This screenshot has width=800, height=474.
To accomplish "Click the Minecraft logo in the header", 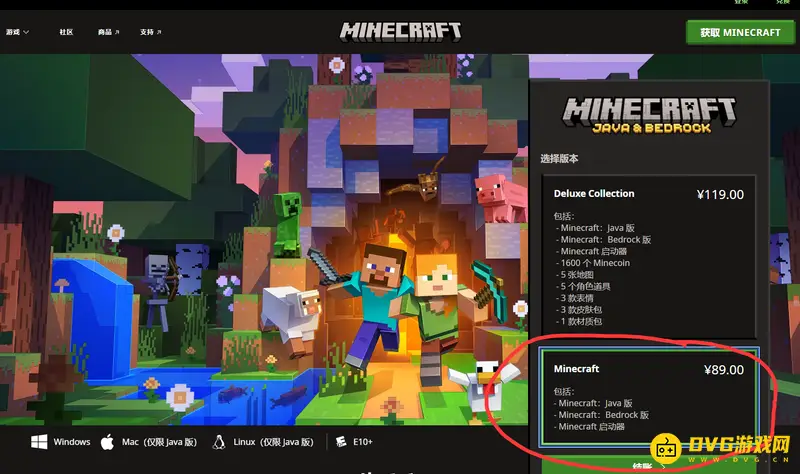I will tap(400, 30).
